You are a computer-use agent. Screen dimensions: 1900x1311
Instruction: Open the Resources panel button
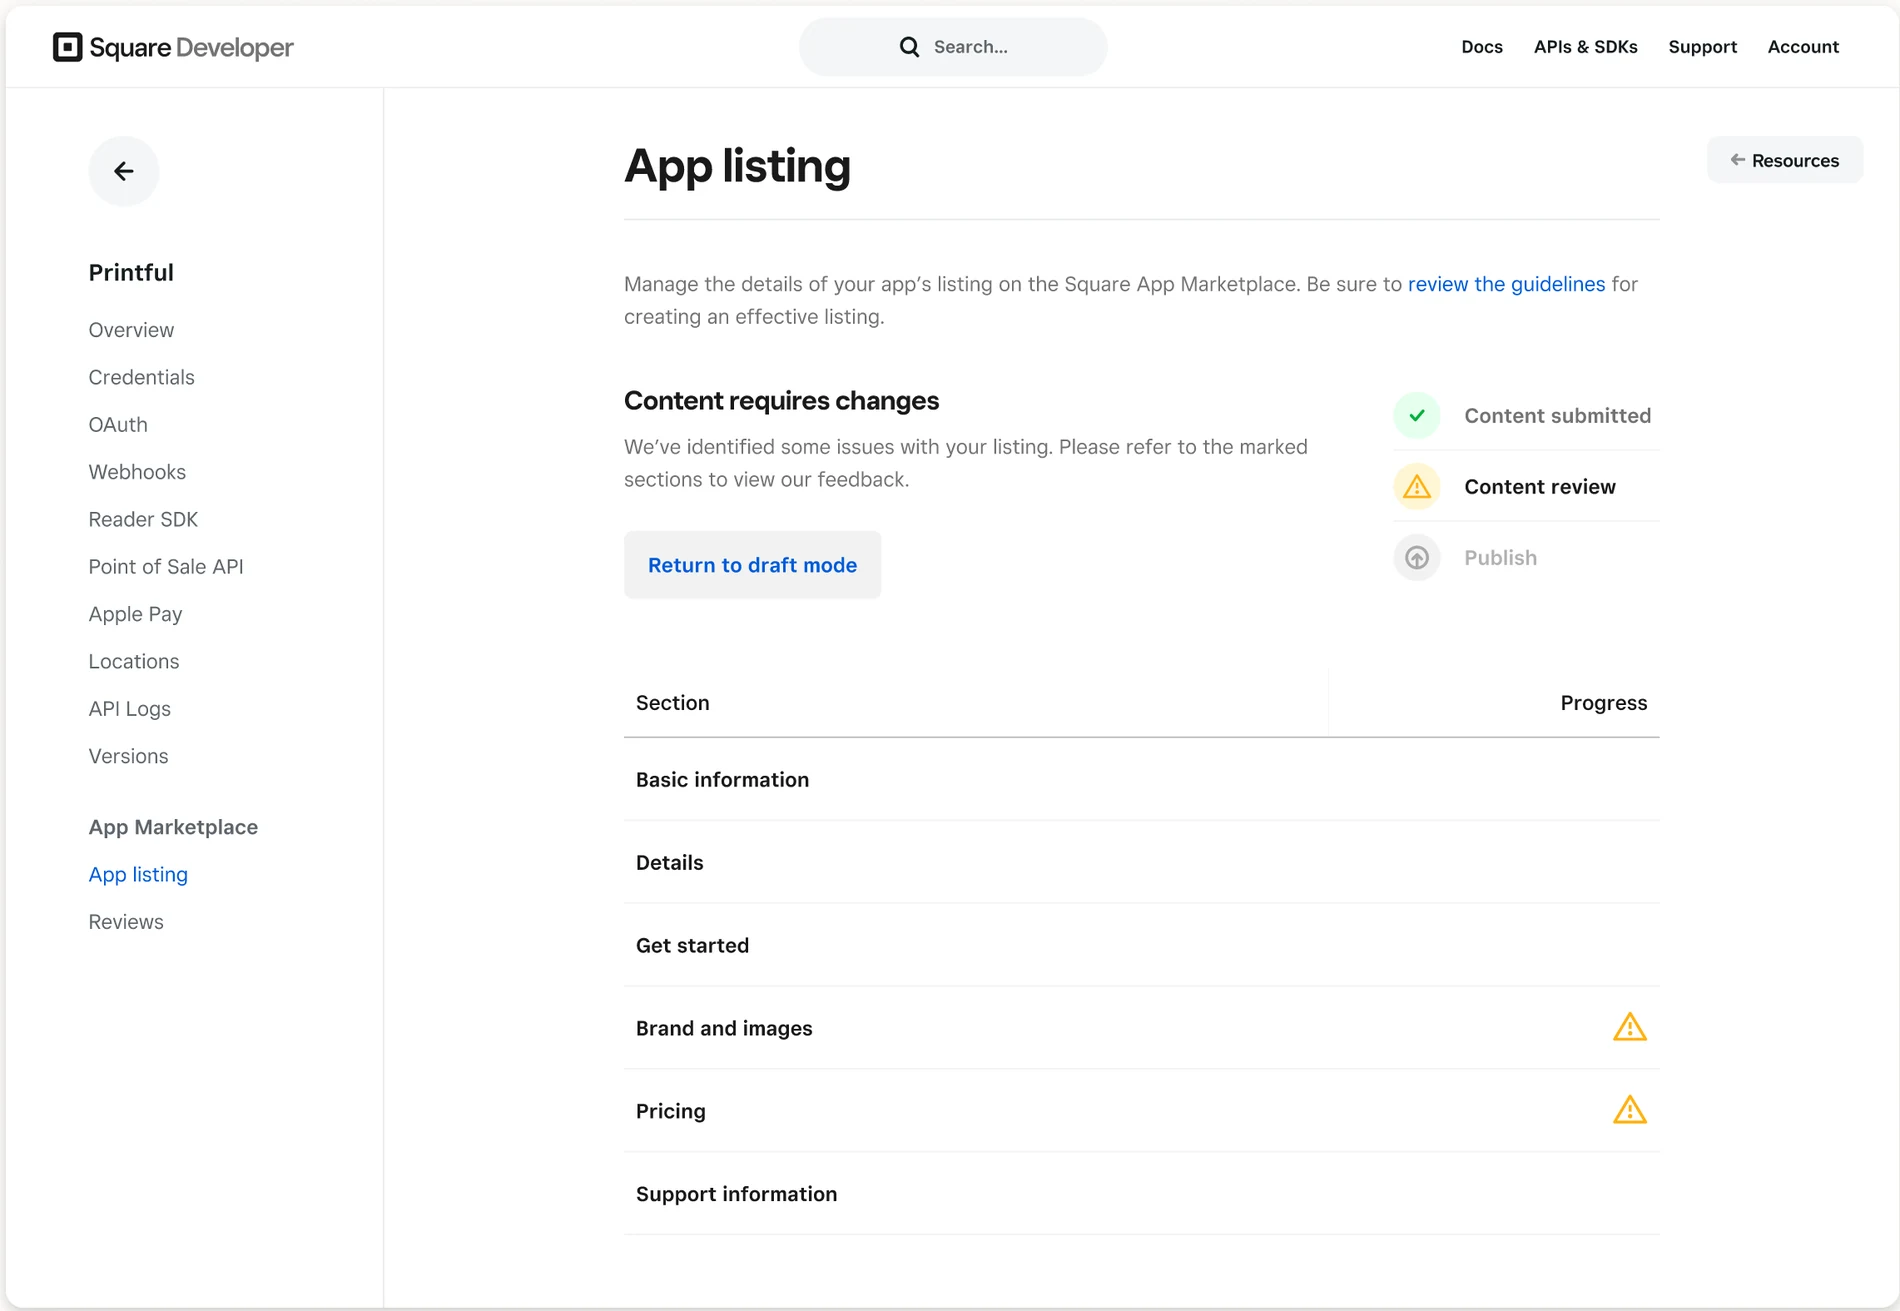tap(1785, 160)
